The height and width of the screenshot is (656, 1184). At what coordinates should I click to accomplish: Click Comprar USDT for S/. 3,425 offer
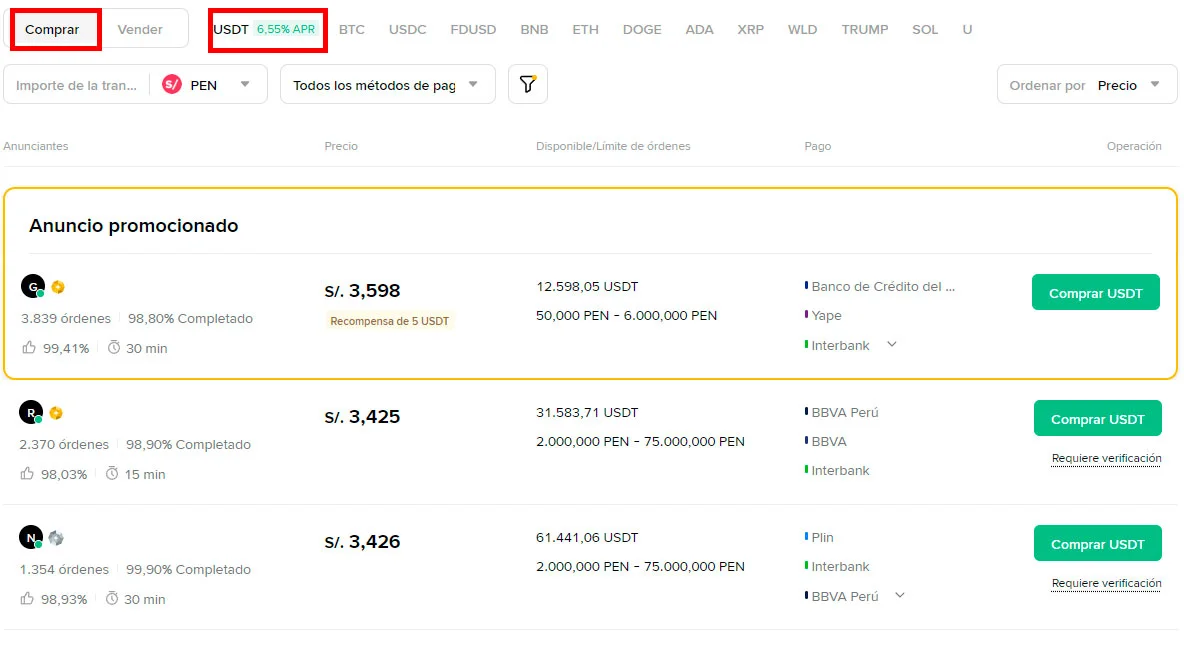click(1097, 418)
